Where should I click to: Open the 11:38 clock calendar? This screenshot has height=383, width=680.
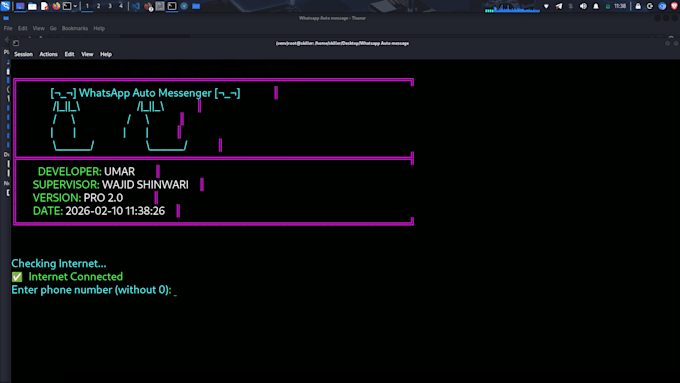click(x=620, y=6)
